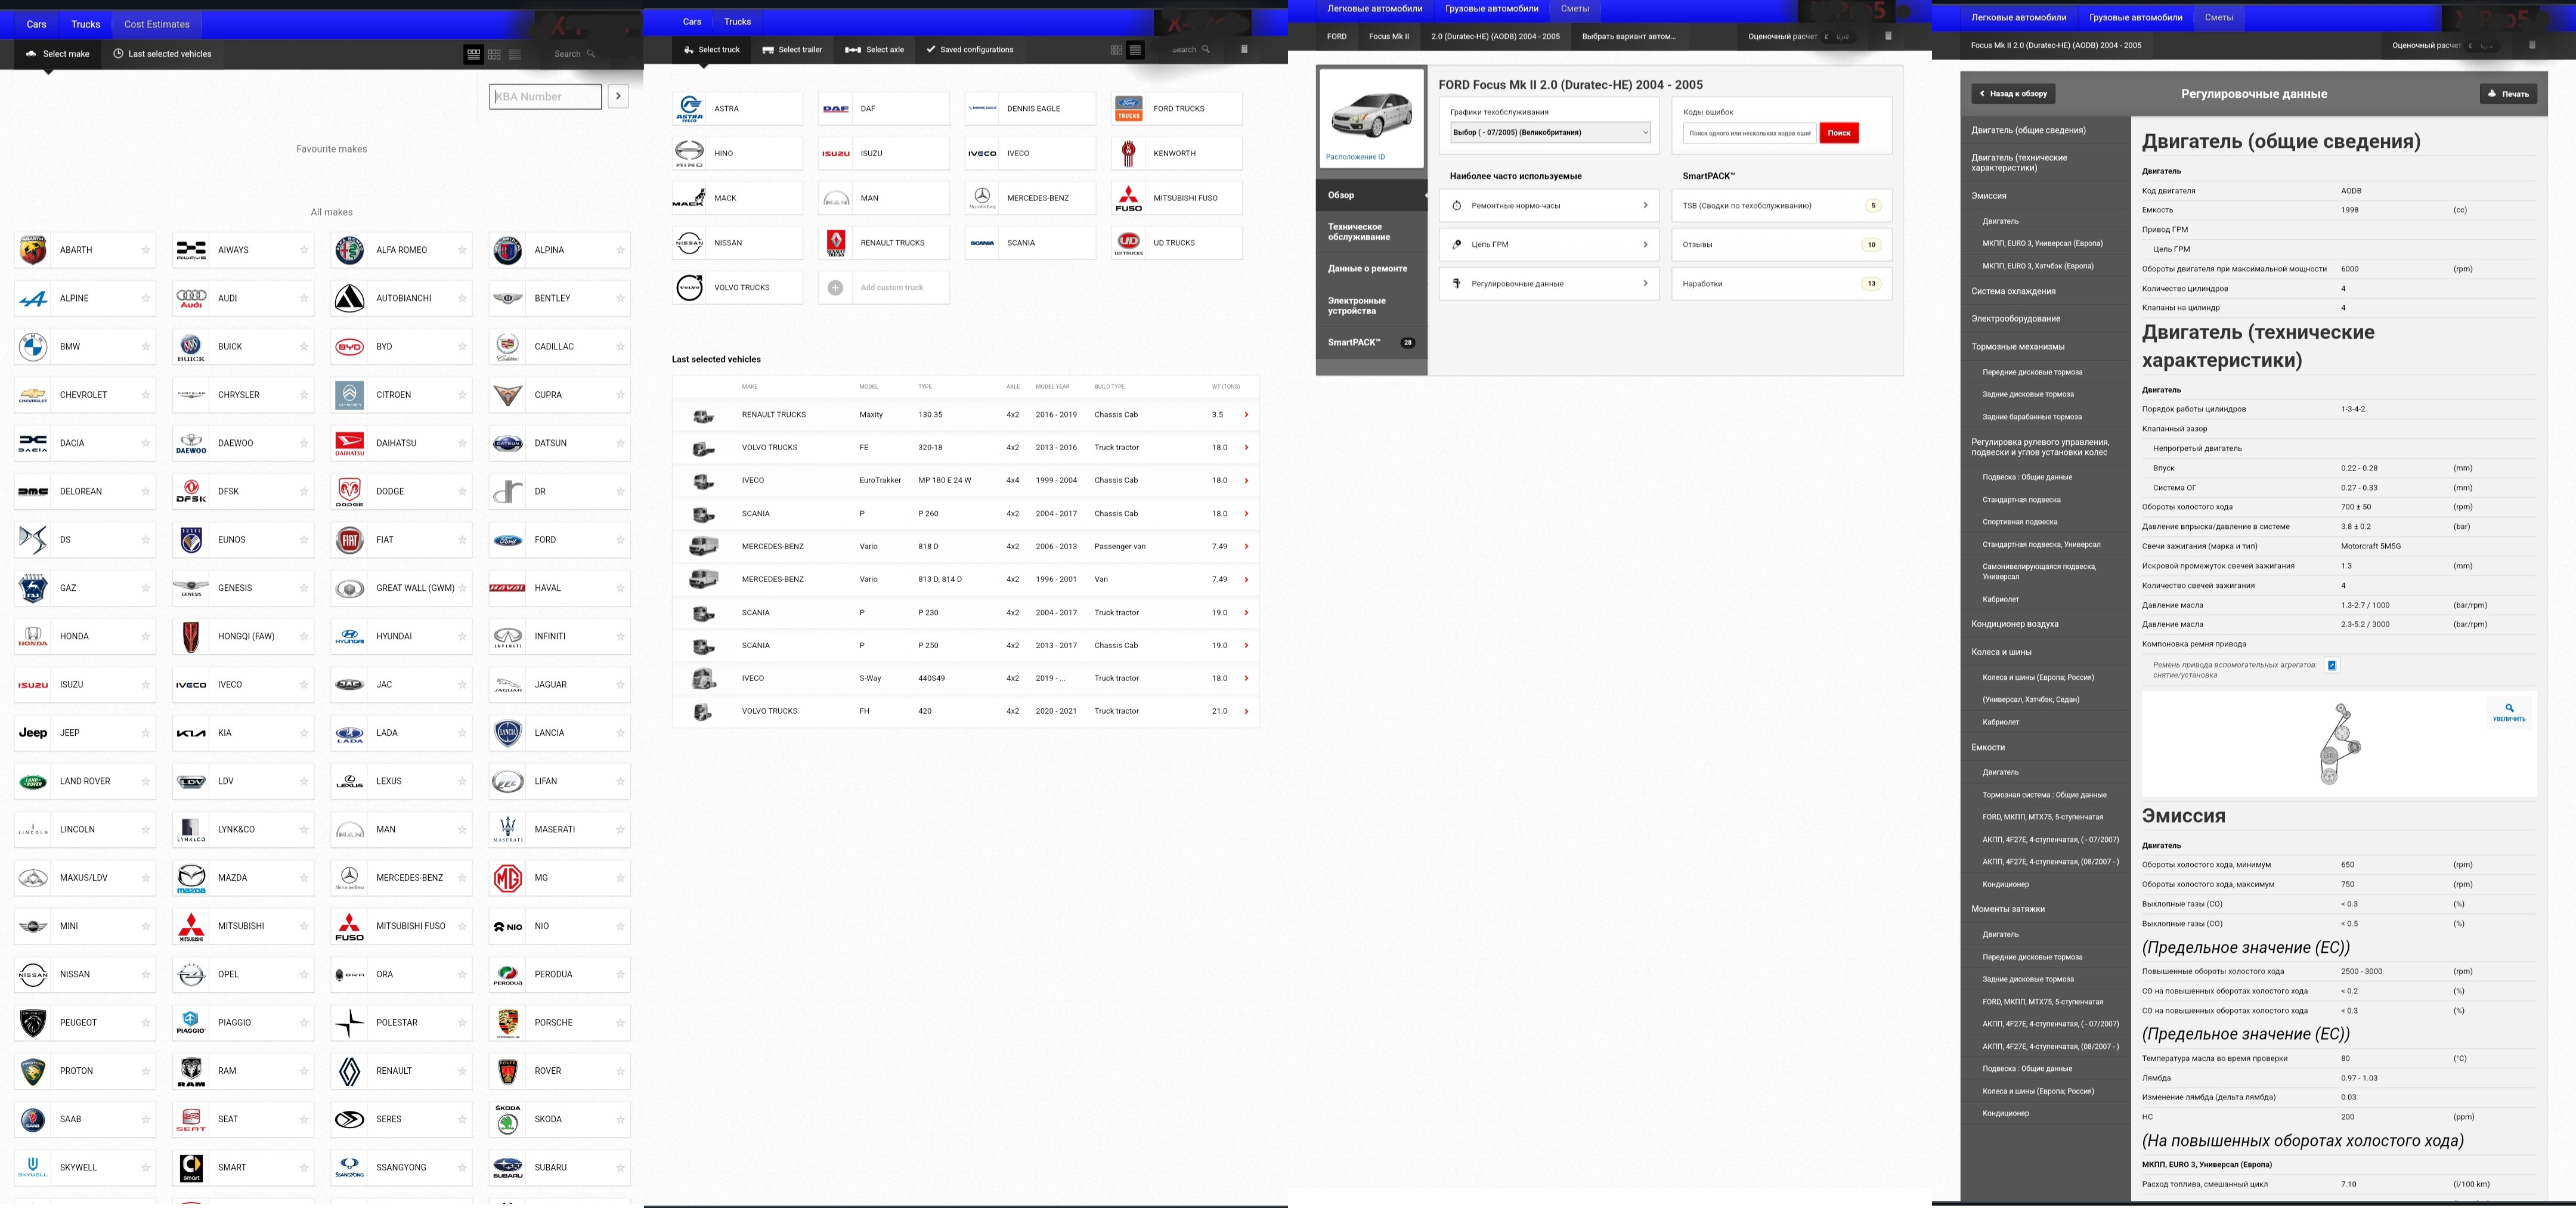Toggle favourite star for CADILLAC

point(620,347)
